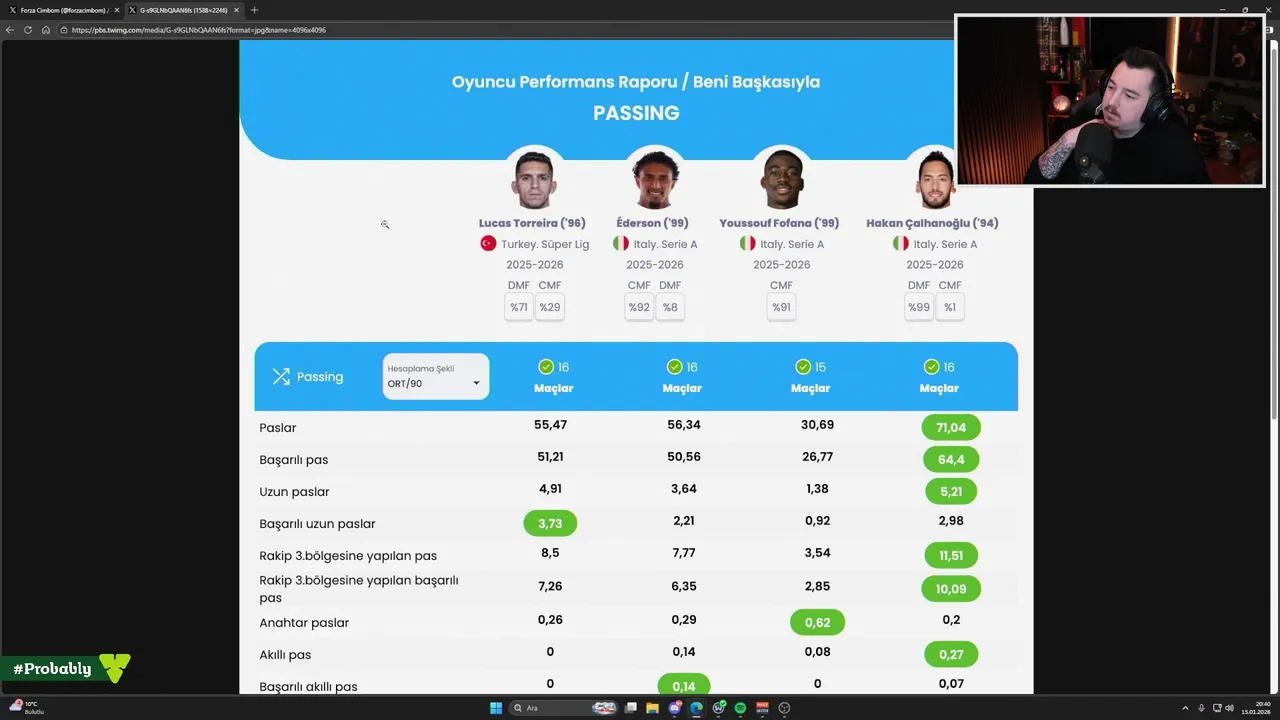Image resolution: width=1280 pixels, height=720 pixels.
Task: Click Torreira's %71 DMF badge
Action: [x=519, y=307]
